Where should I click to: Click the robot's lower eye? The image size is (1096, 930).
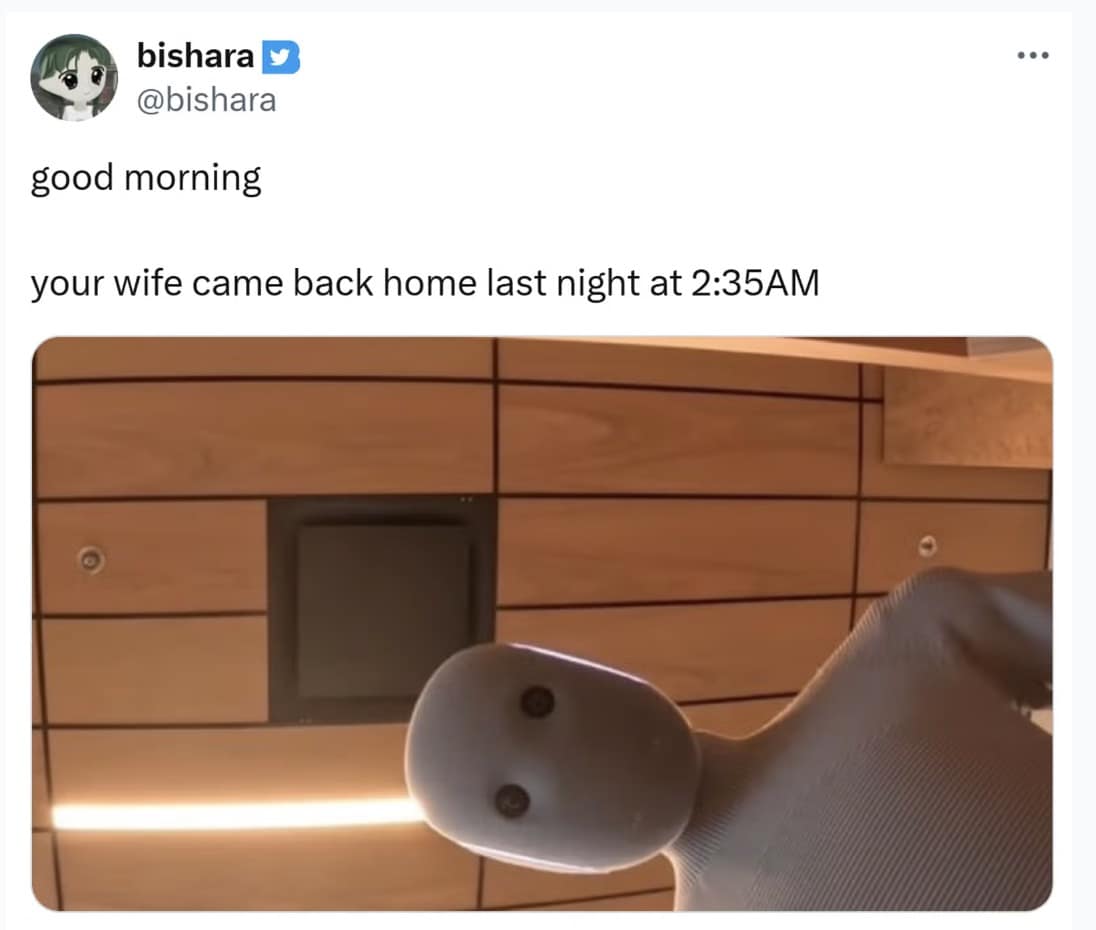click(x=512, y=801)
